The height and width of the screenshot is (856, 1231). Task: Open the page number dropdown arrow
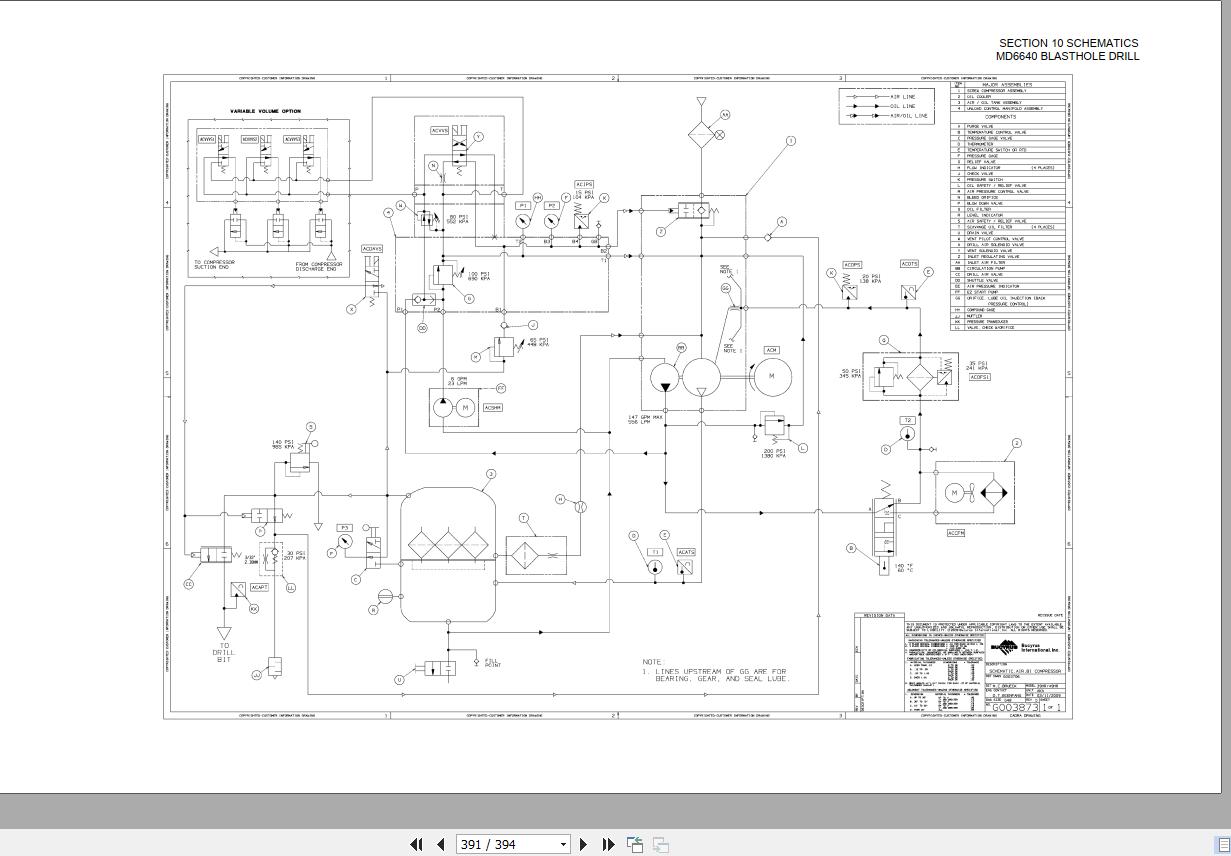pyautogui.click(x=563, y=845)
